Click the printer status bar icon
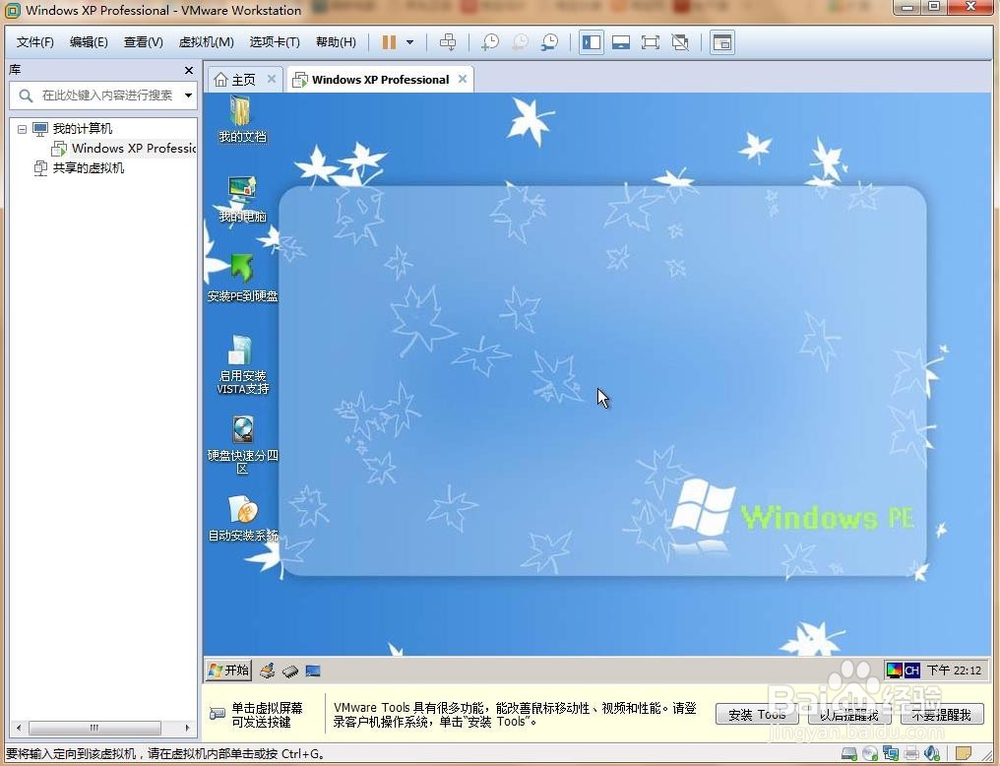Image resolution: width=1000 pixels, height=766 pixels. tap(911, 755)
